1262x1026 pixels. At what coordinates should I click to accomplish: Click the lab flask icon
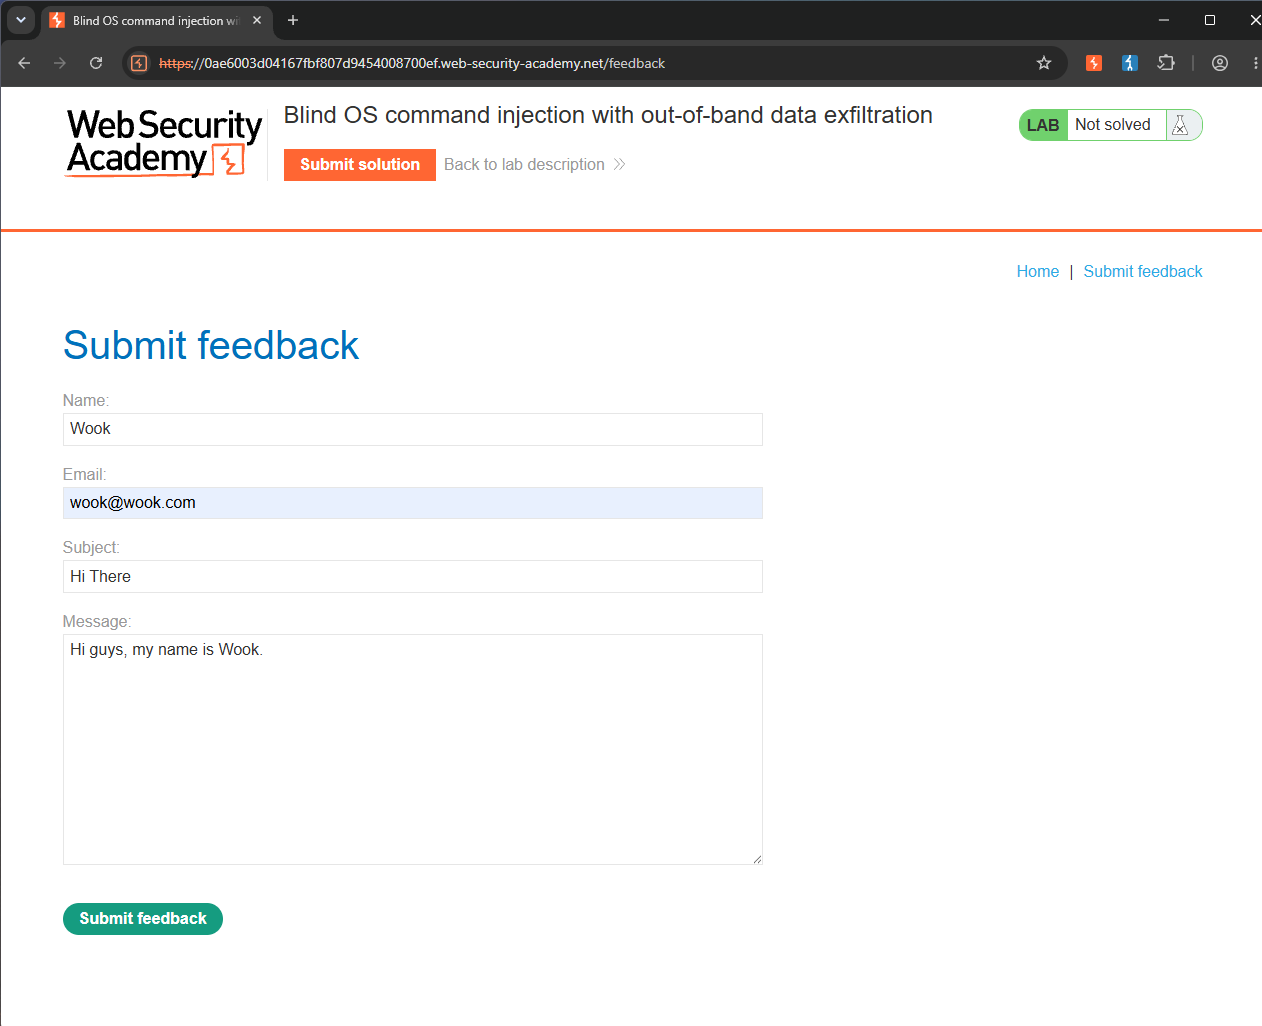tap(1180, 125)
